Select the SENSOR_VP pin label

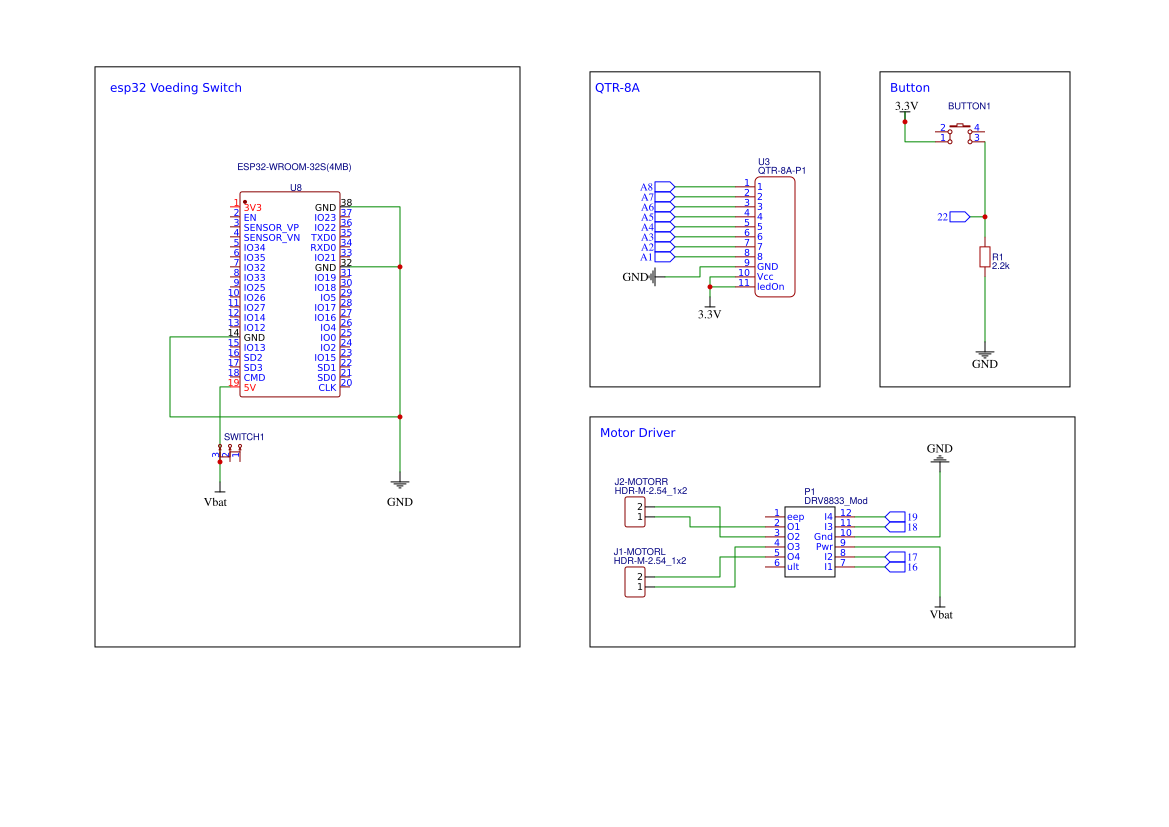click(x=271, y=228)
